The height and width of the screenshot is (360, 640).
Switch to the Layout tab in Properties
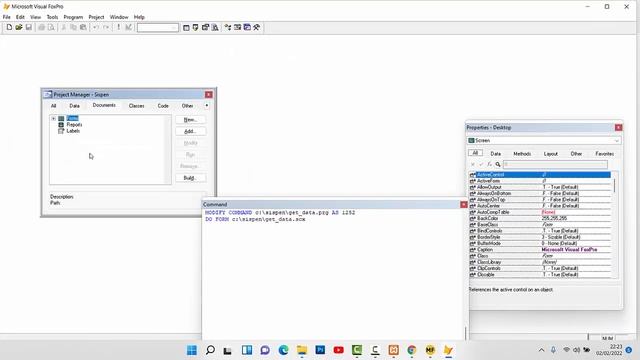click(550, 154)
